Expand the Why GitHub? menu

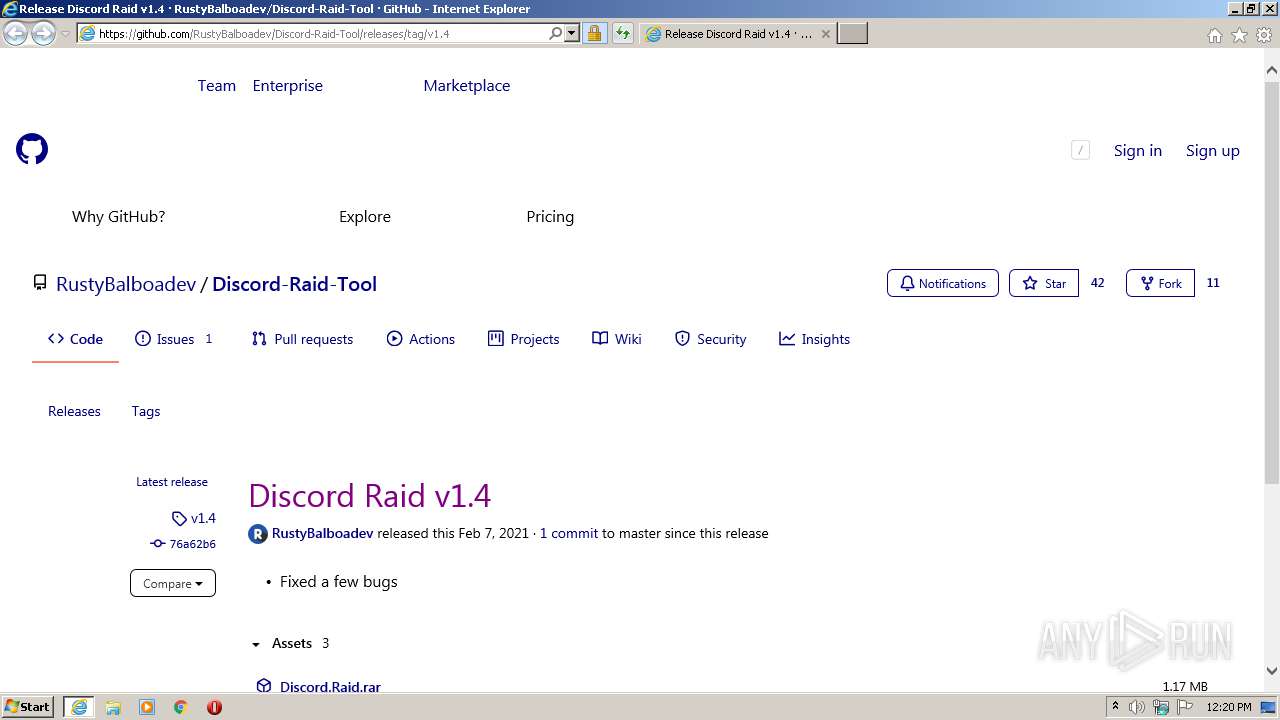pos(118,217)
